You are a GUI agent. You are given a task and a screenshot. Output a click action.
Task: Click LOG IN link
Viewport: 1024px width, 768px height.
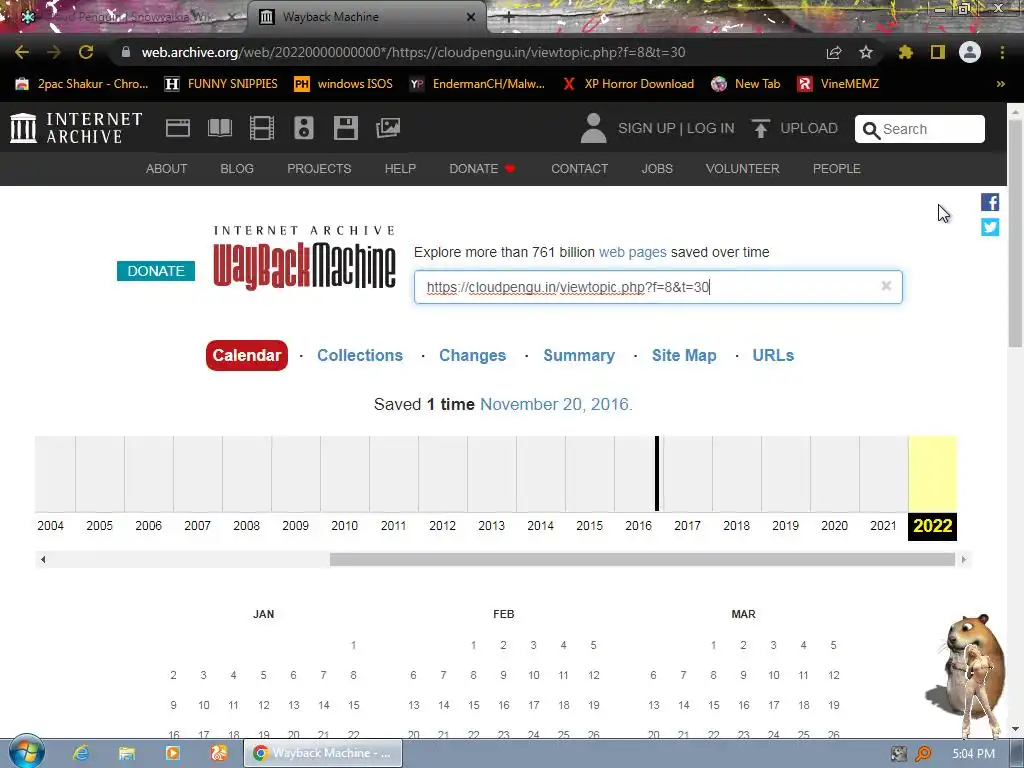[711, 128]
